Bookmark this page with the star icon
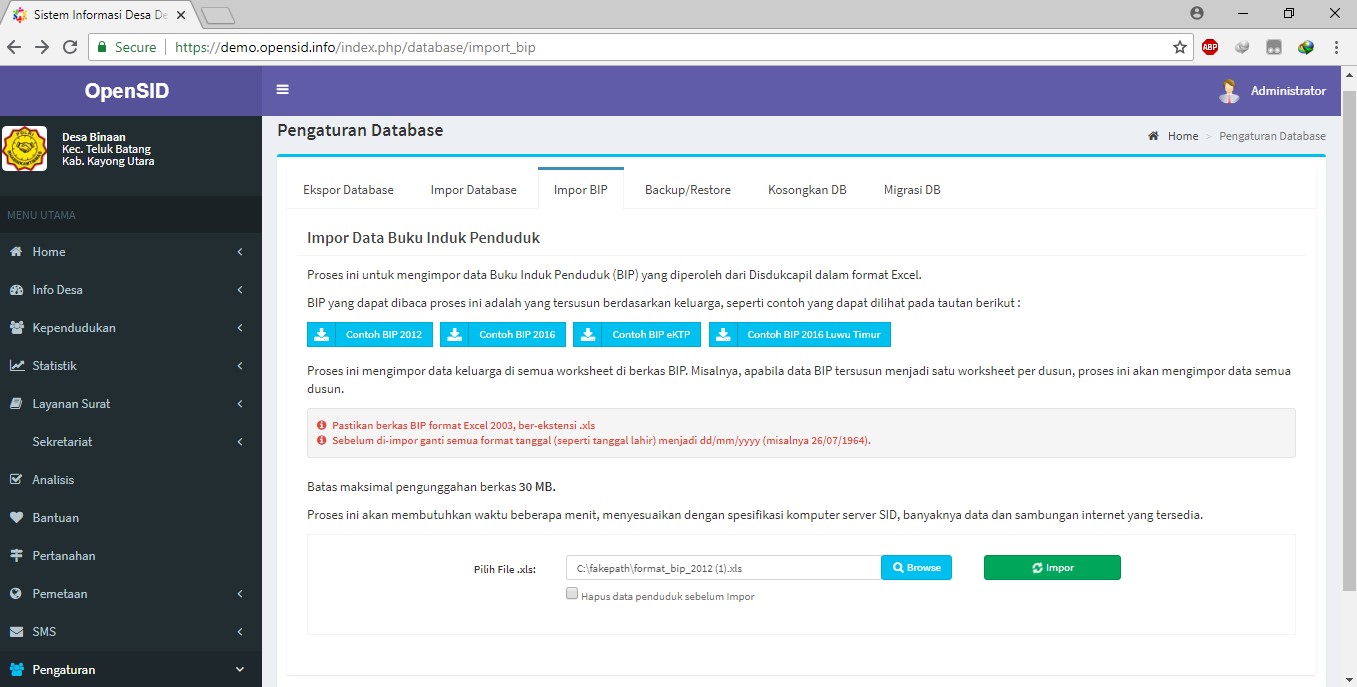 1179,47
